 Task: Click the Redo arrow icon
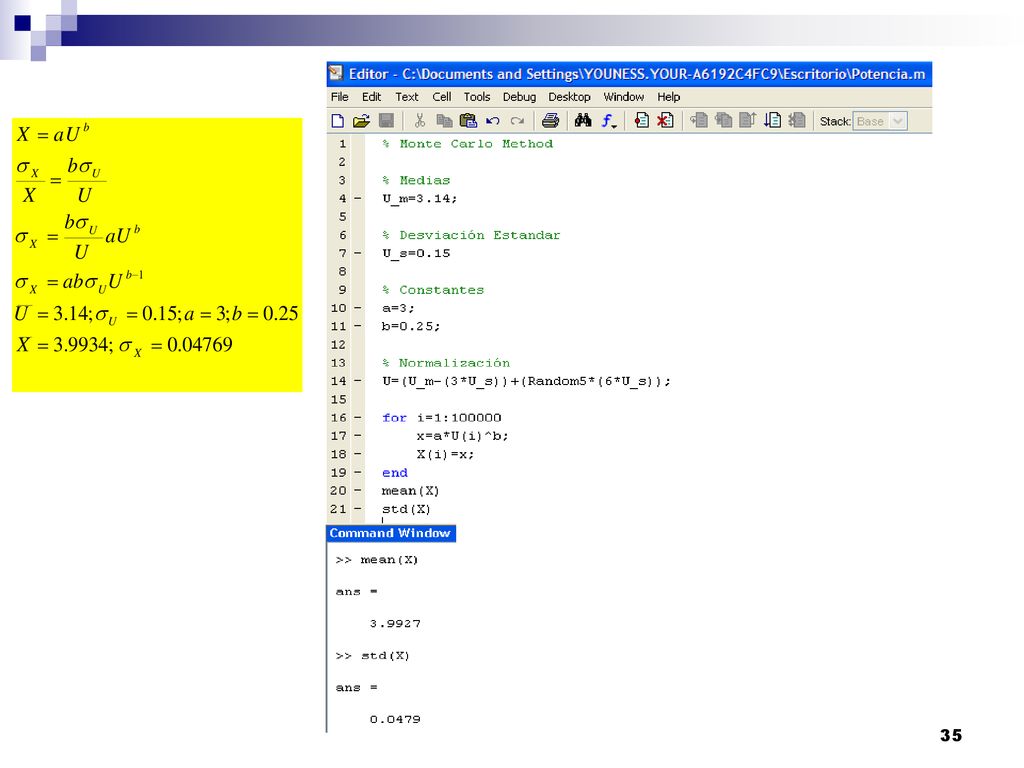pos(517,121)
